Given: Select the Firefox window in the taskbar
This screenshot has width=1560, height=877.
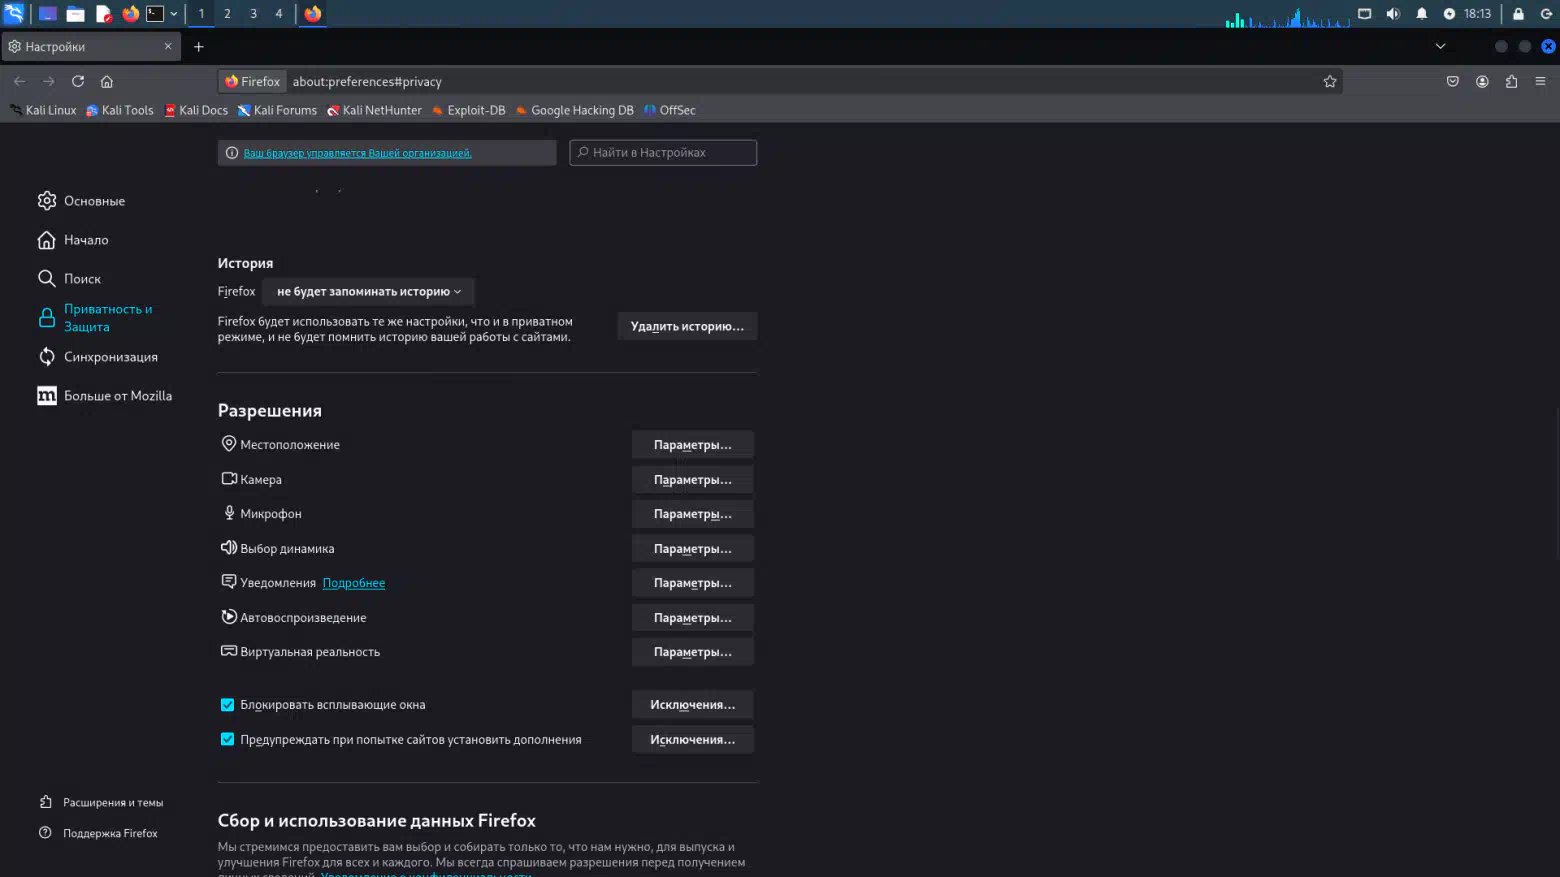Looking at the screenshot, I should tap(313, 14).
